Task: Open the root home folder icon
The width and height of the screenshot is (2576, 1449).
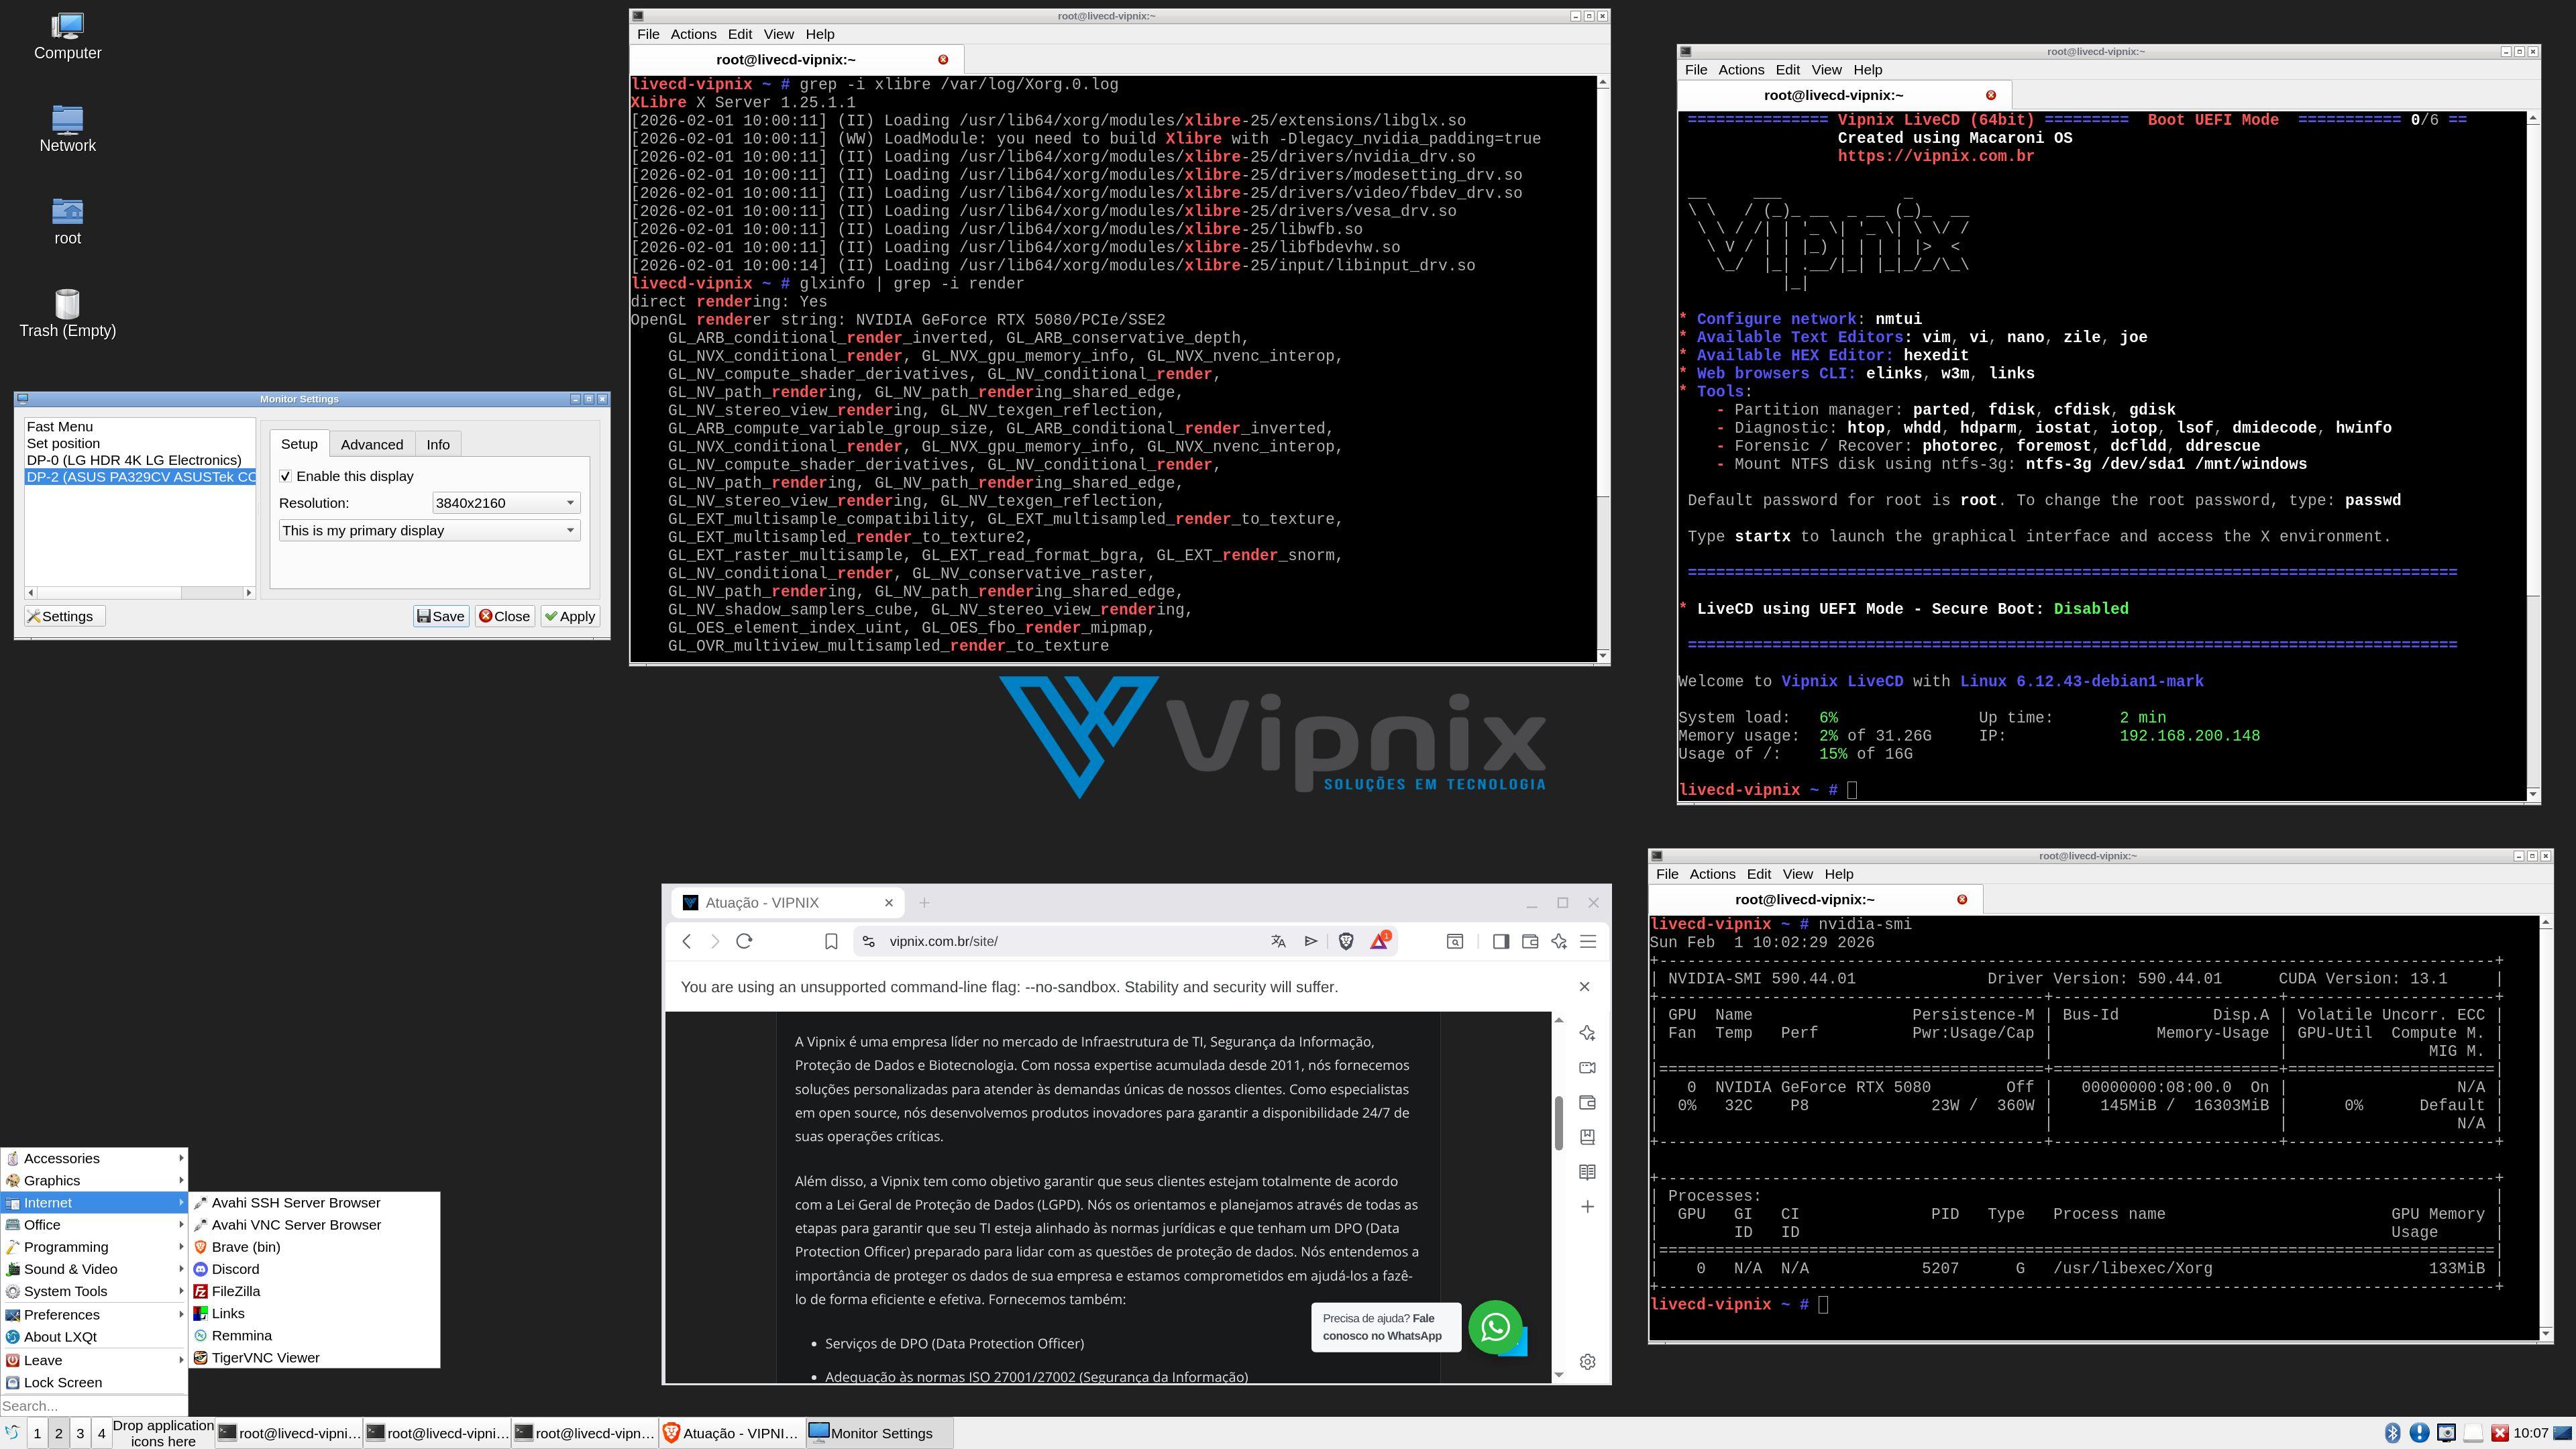Action: (67, 222)
